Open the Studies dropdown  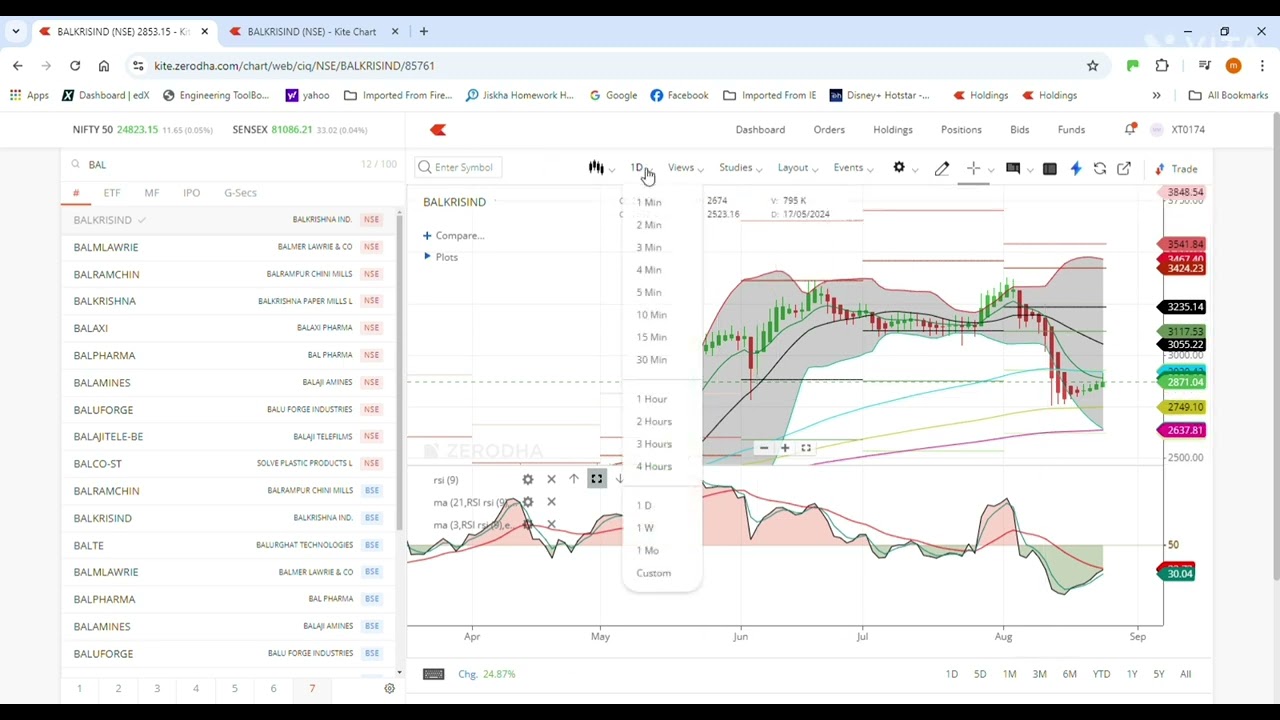pos(741,168)
